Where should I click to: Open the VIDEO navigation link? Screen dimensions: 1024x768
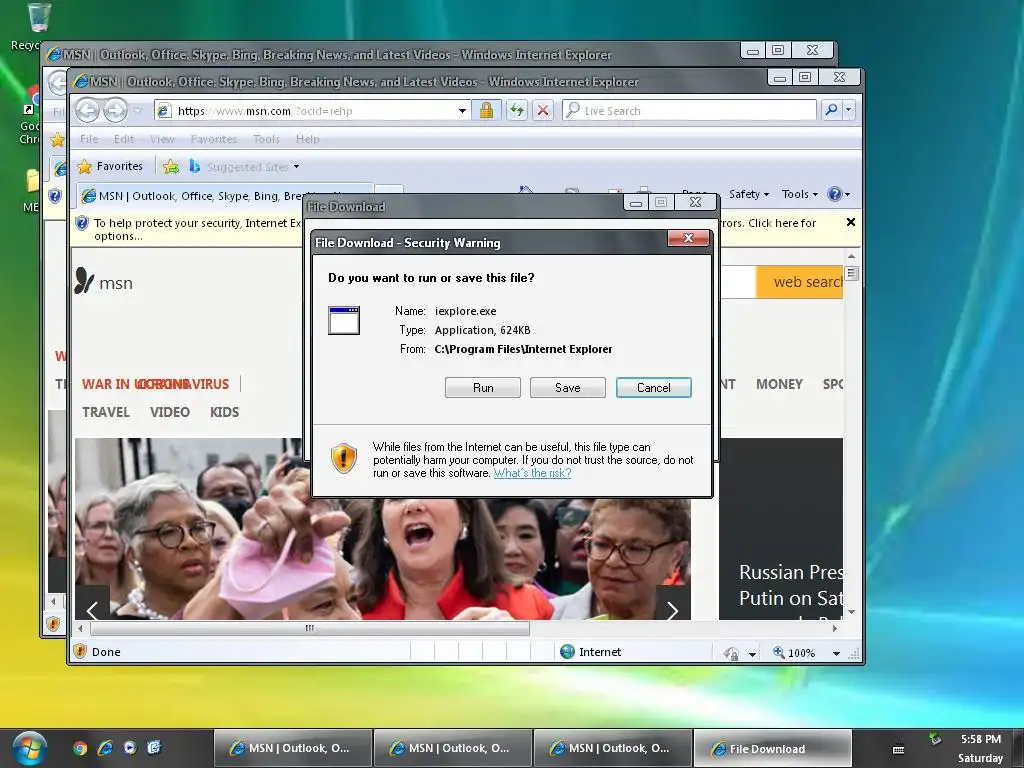pyautogui.click(x=170, y=412)
